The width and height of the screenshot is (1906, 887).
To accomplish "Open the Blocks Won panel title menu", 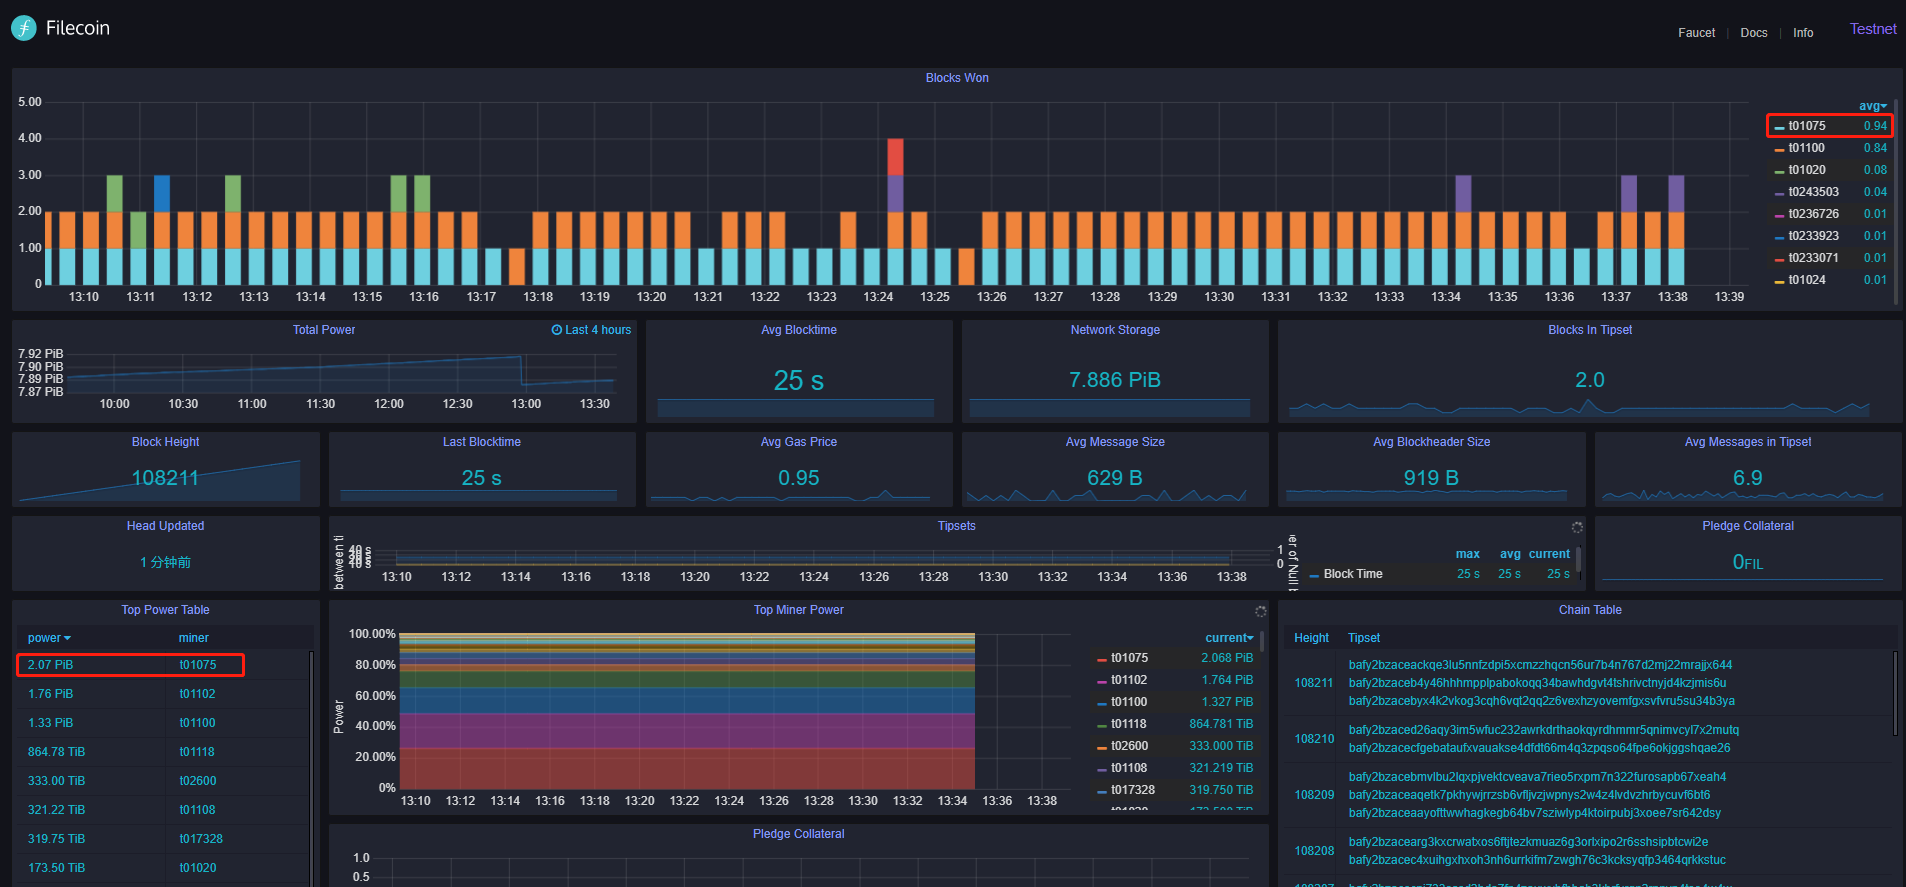I will 957,78.
